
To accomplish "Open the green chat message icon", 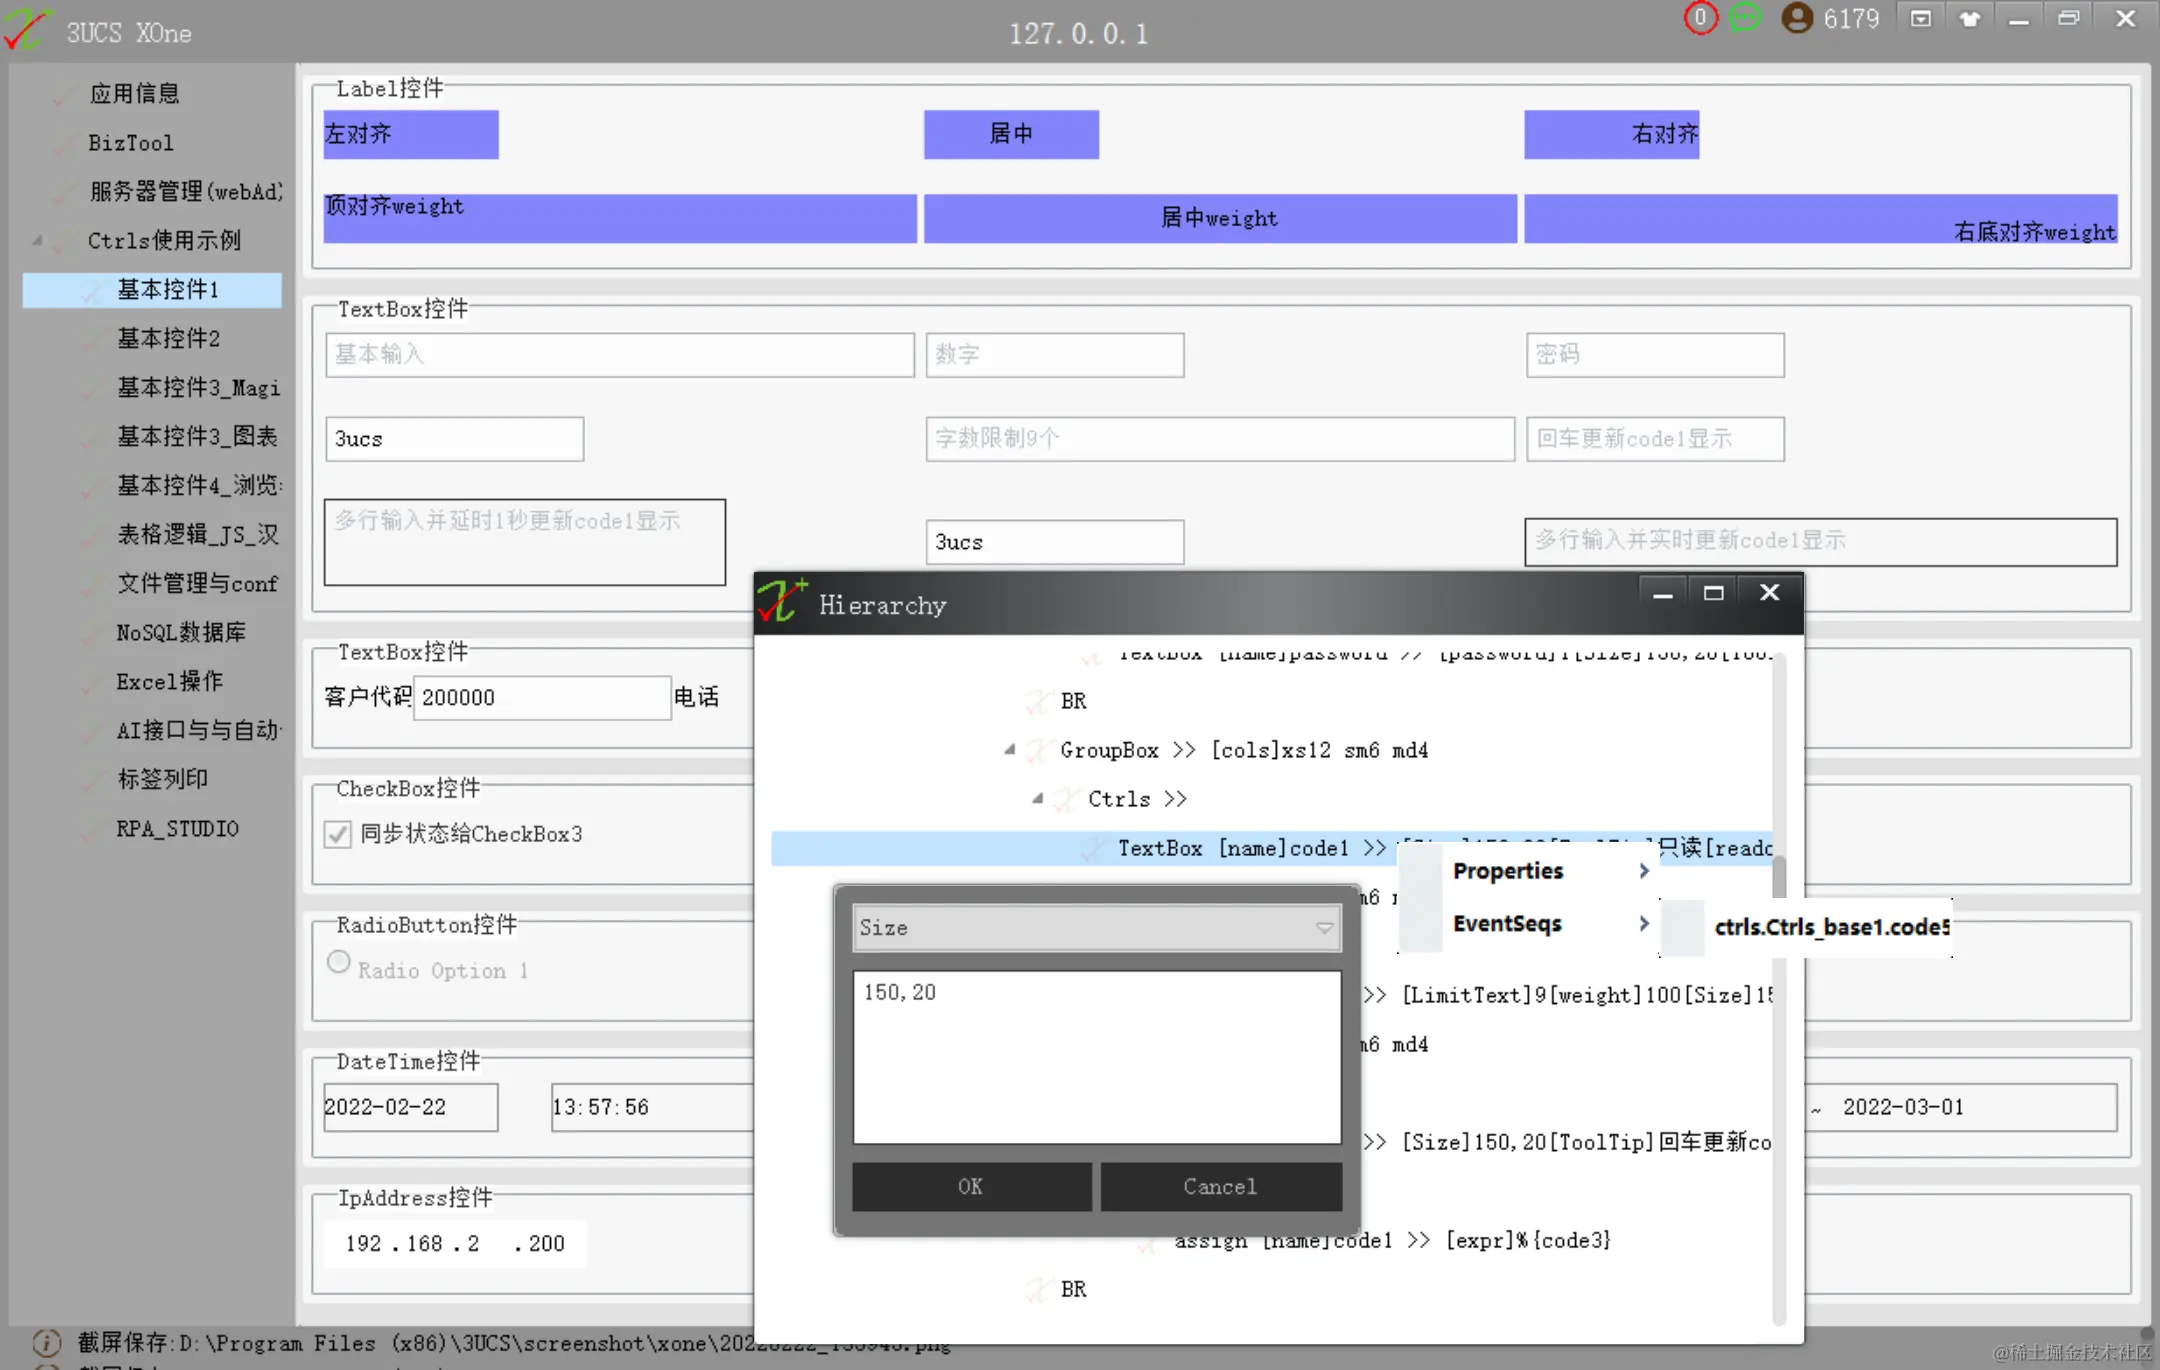I will tap(1745, 18).
